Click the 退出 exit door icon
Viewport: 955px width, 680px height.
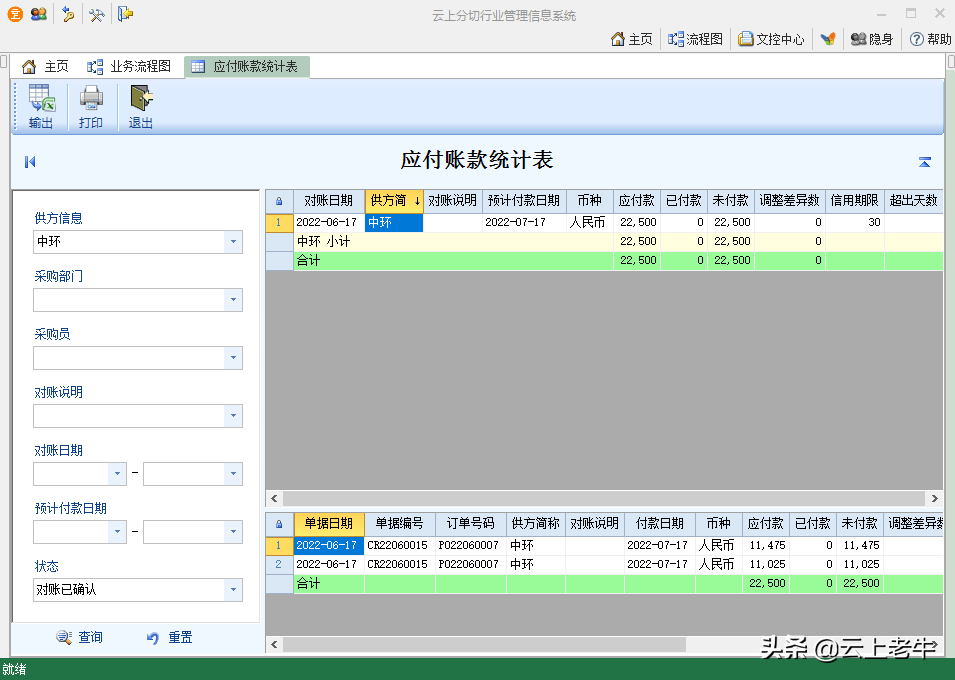[x=141, y=99]
